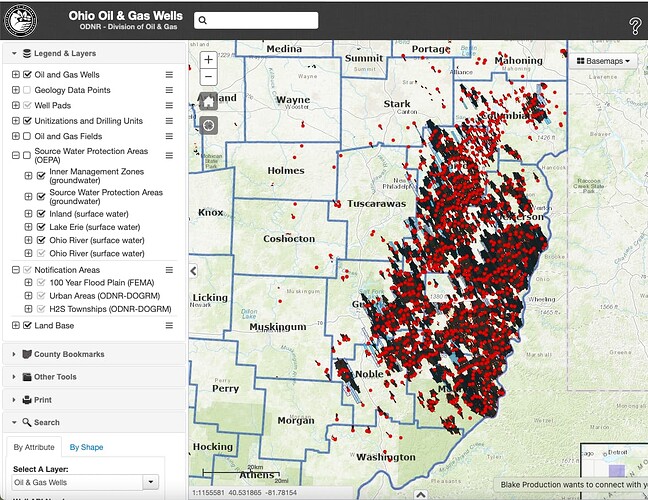Collapse Source Water Protection Areas (OEPA) group
The height and width of the screenshot is (500, 648).
tap(16, 155)
